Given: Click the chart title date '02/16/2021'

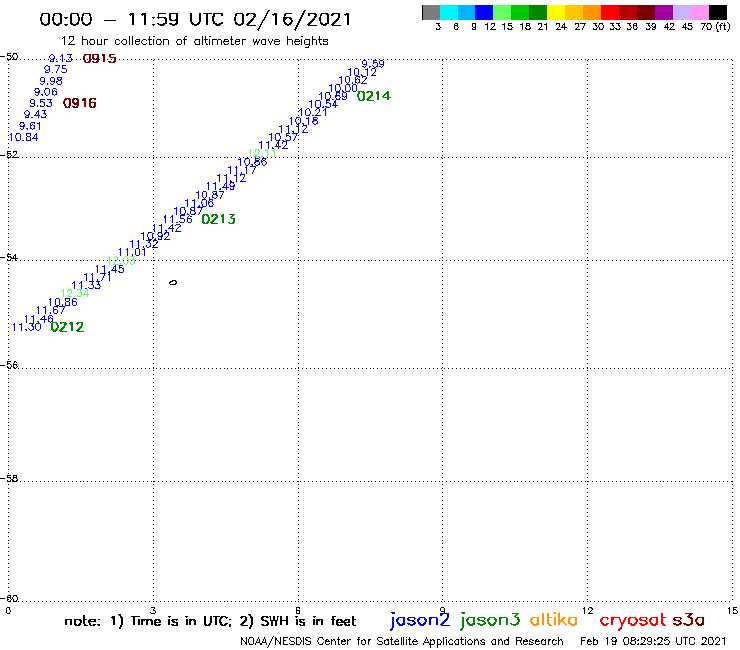Looking at the screenshot, I should tap(293, 20).
